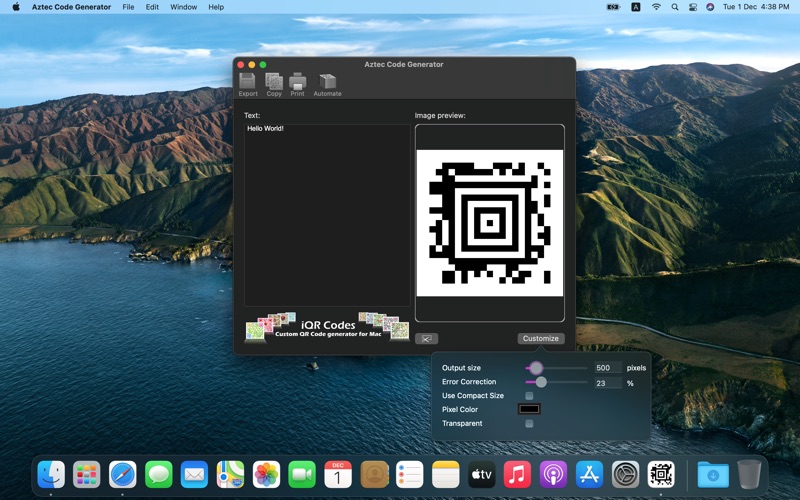Screen dimensions: 800x500
Task: Click the Customize button
Action: point(541,338)
